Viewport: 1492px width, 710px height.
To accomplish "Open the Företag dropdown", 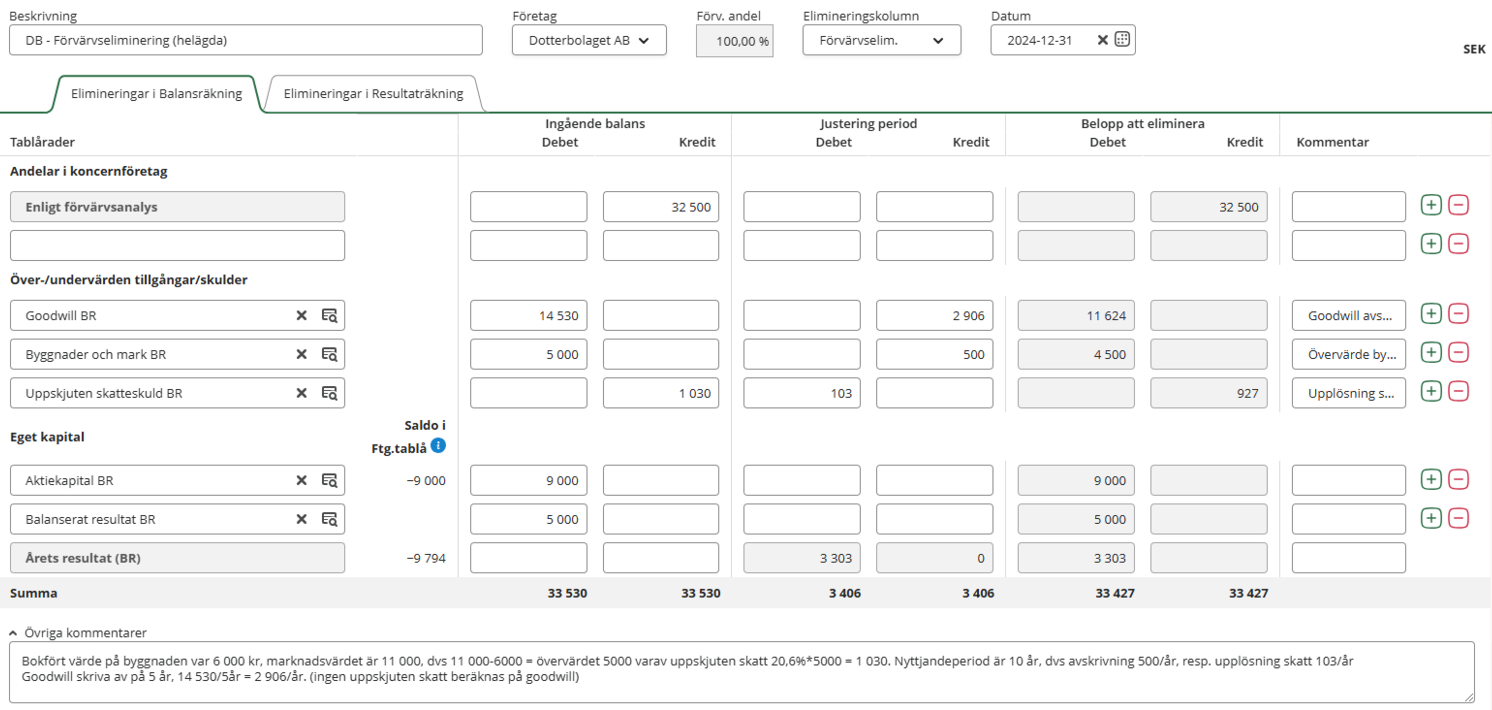I will (589, 40).
